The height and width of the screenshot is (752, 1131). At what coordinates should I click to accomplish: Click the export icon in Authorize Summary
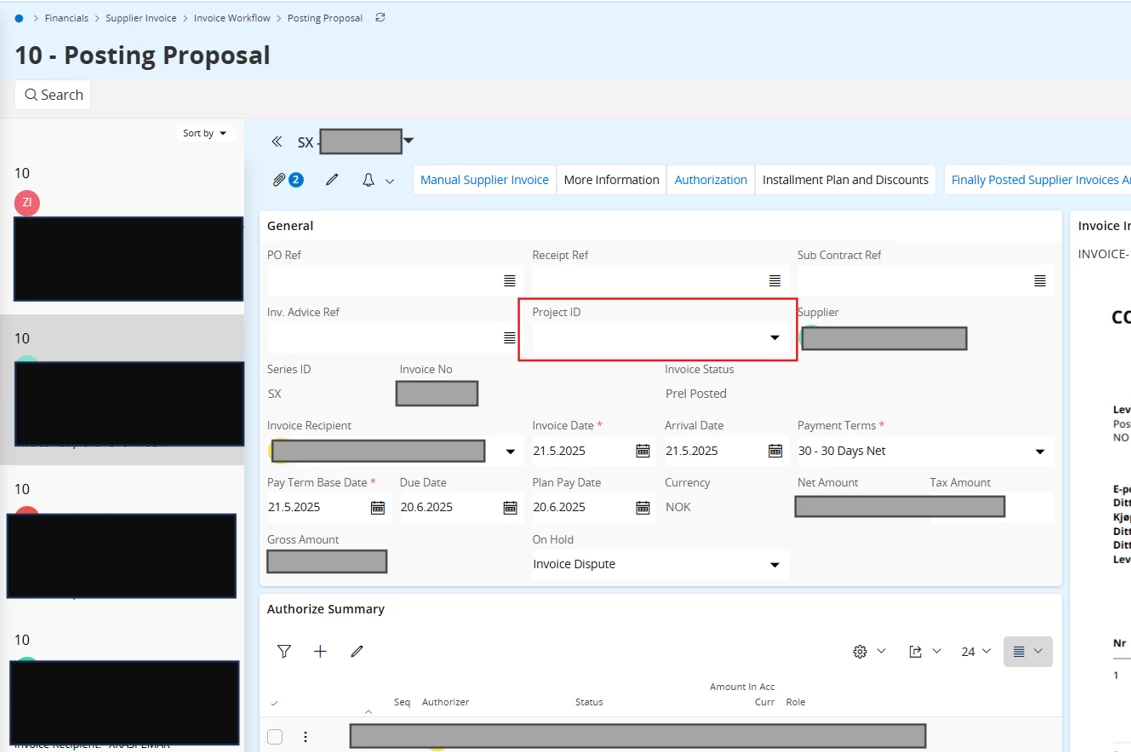(915, 652)
